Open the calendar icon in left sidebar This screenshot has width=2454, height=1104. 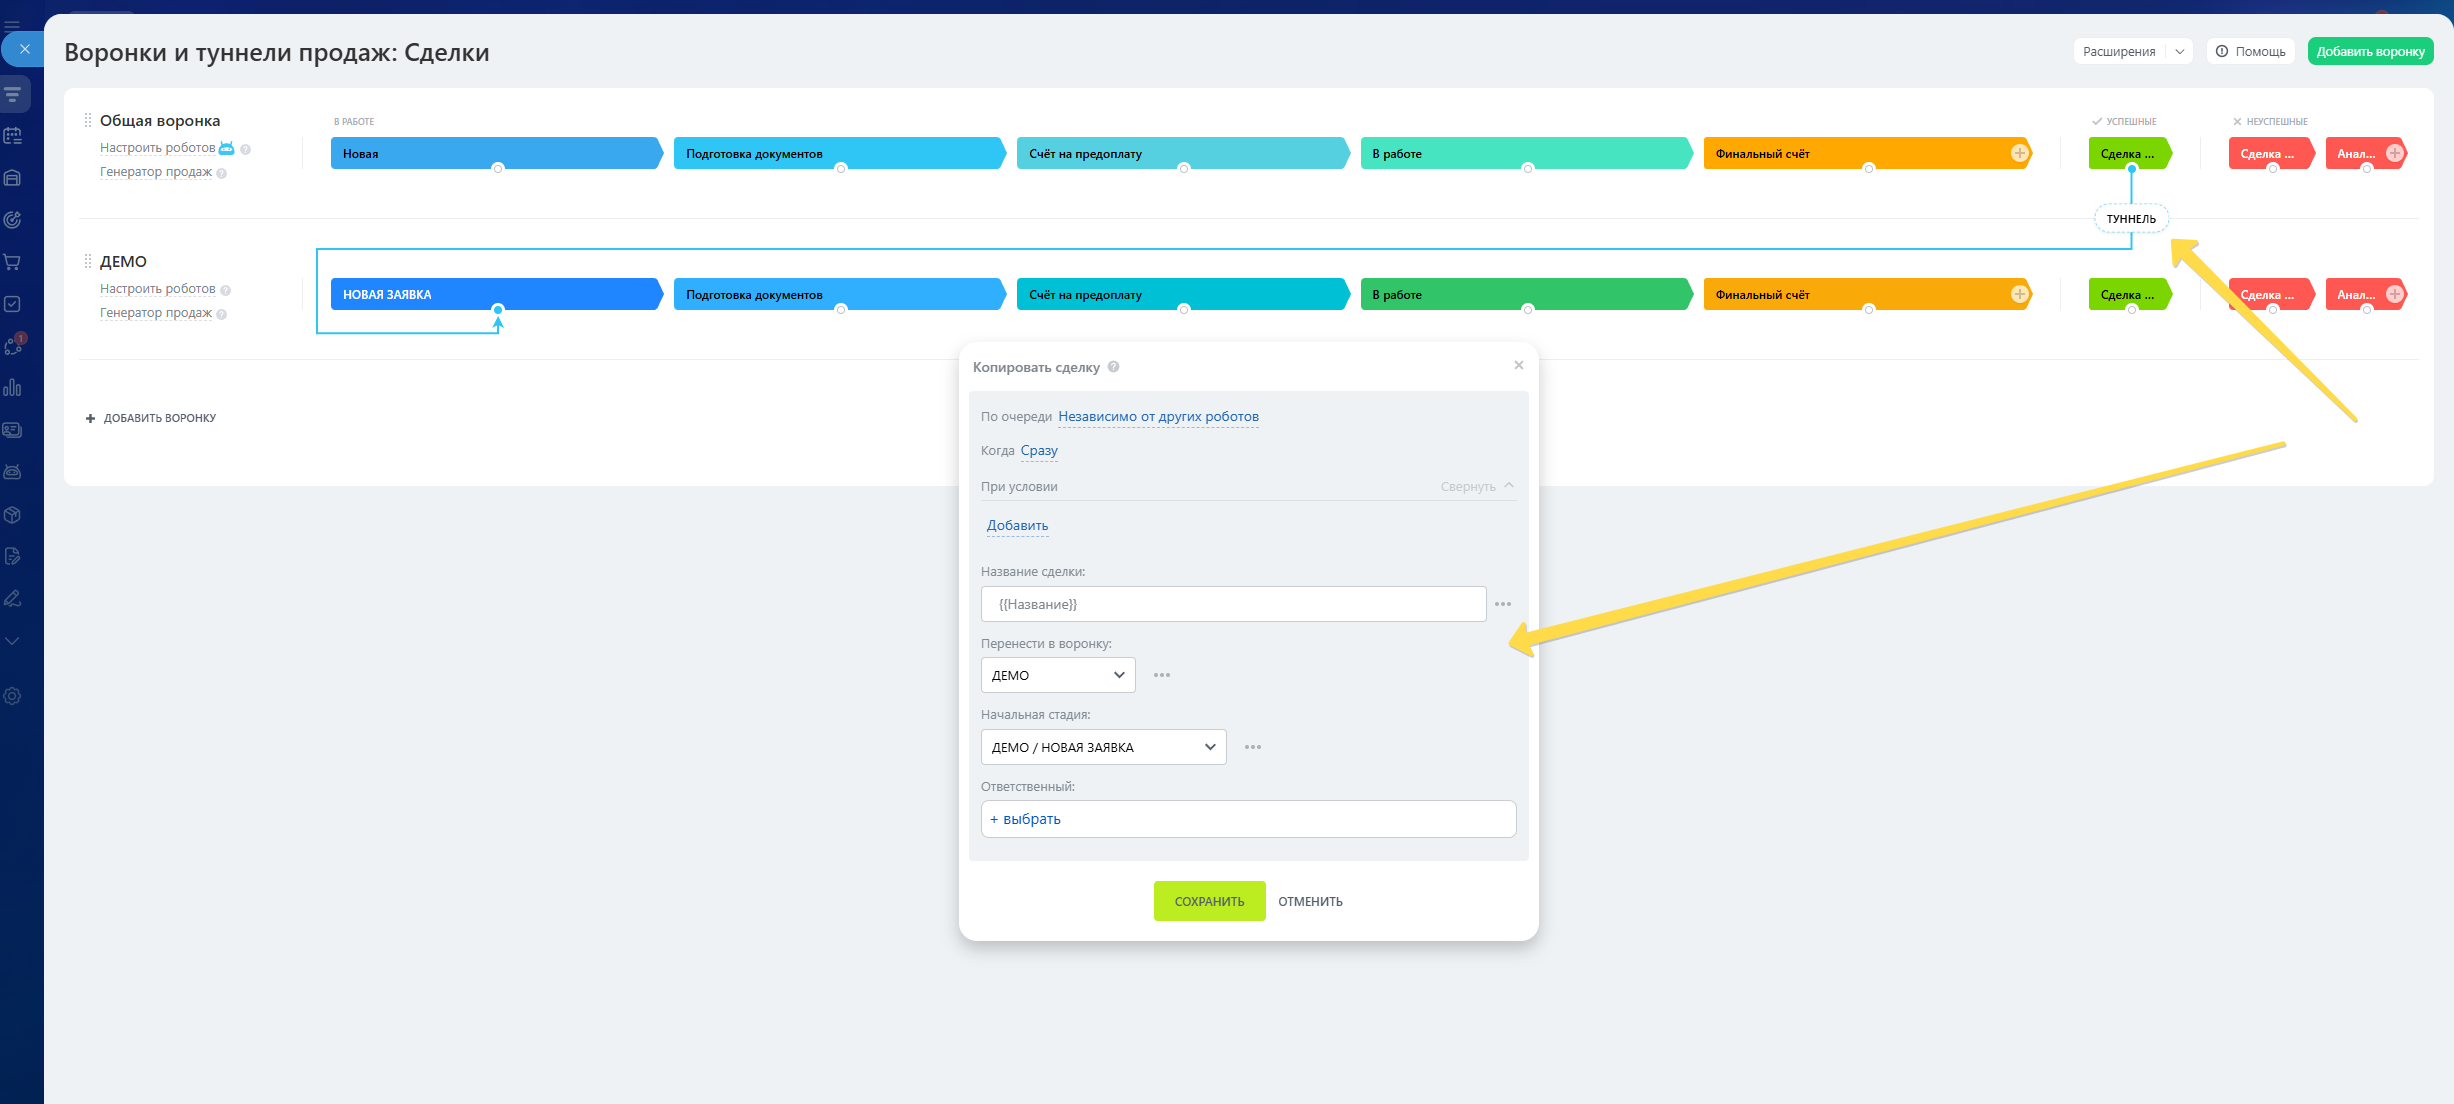point(12,135)
